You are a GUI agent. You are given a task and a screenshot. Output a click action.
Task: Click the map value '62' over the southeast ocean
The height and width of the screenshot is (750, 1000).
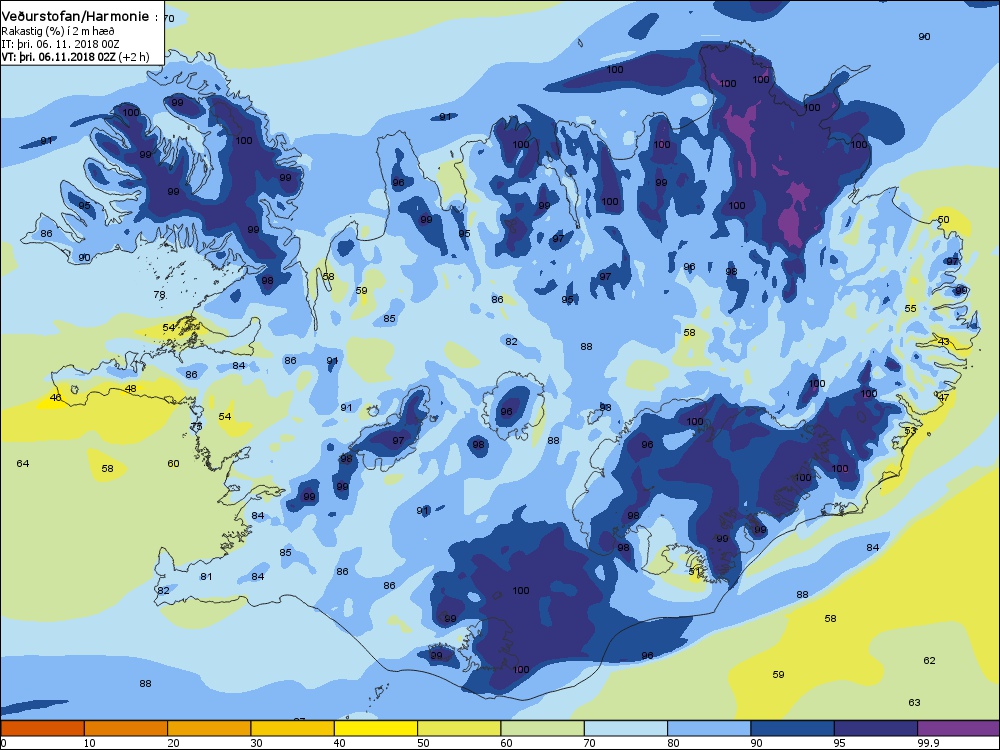coord(929,660)
